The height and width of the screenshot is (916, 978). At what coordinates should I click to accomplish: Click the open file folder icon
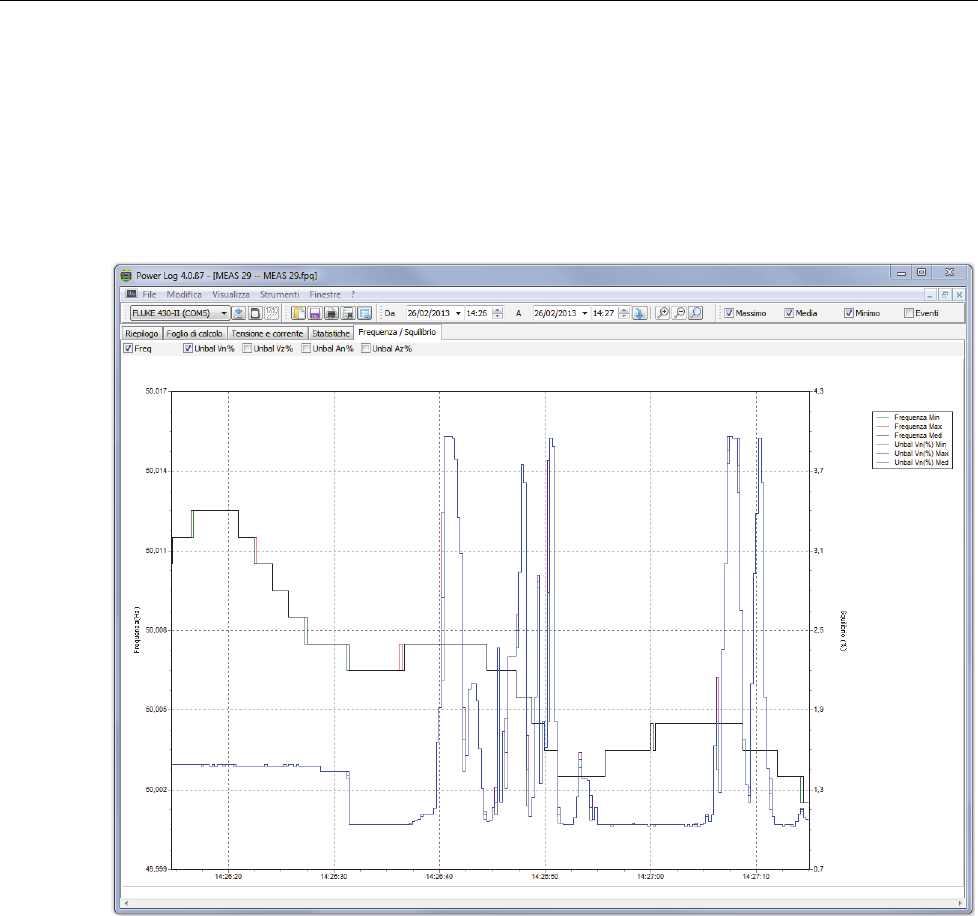click(299, 313)
